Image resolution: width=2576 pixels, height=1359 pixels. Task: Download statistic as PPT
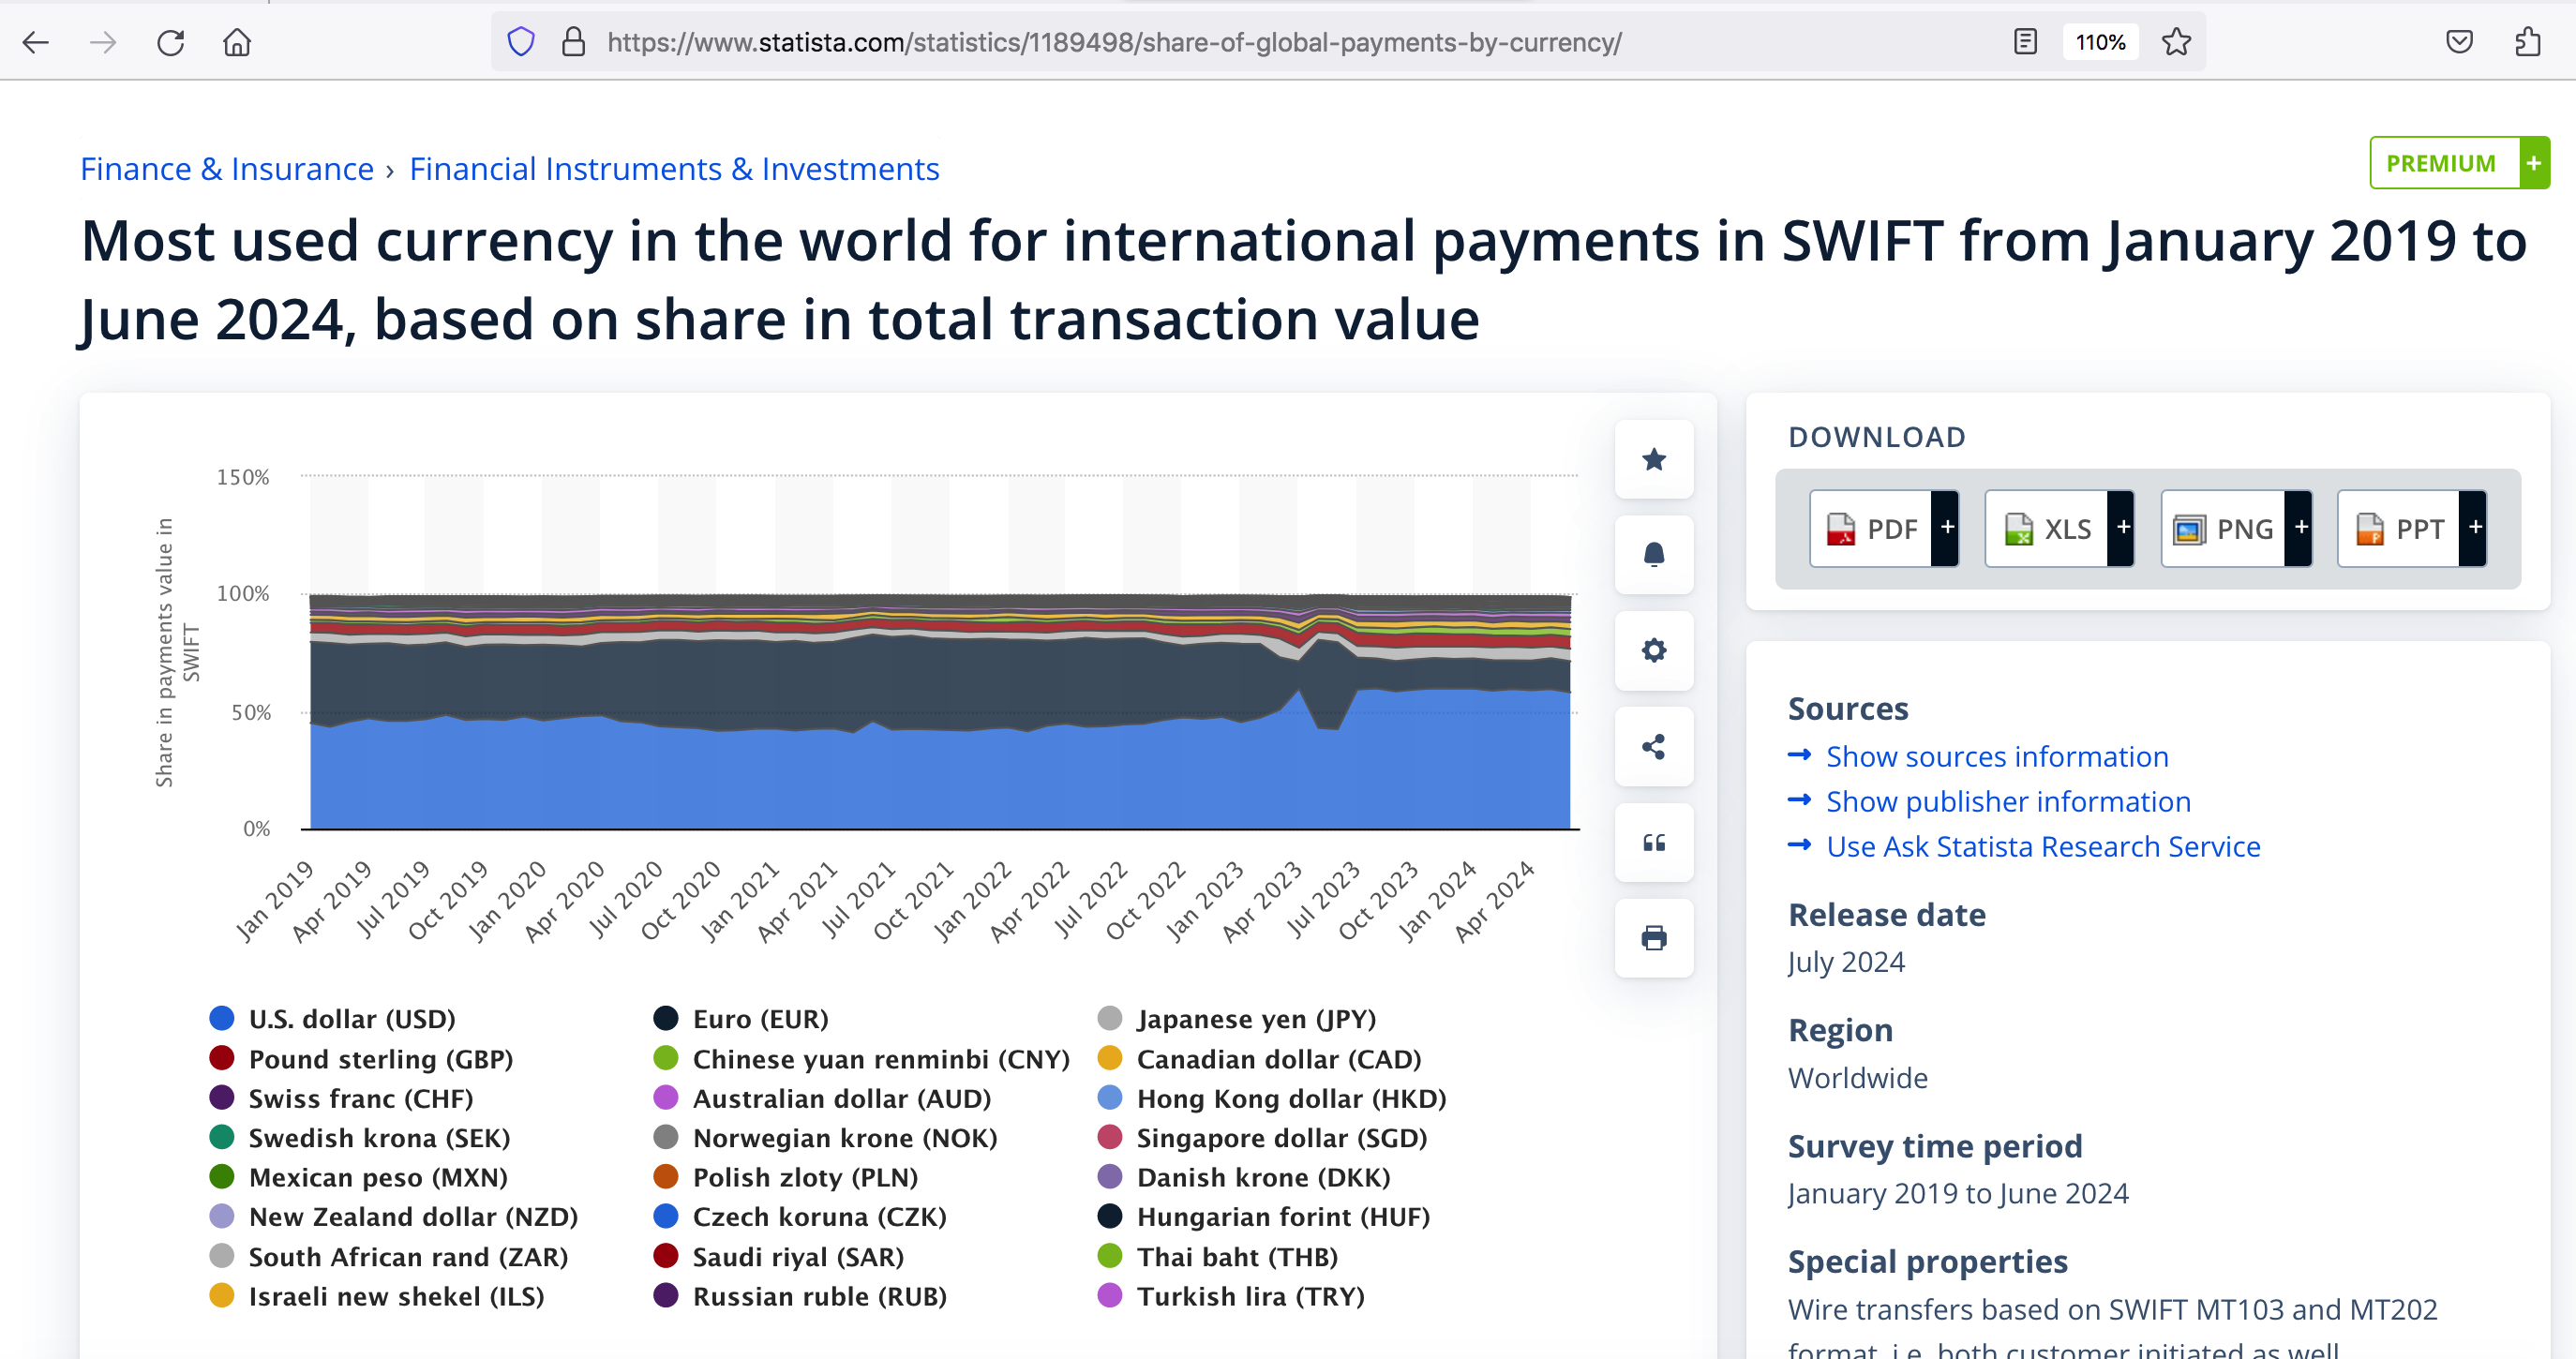[2412, 529]
